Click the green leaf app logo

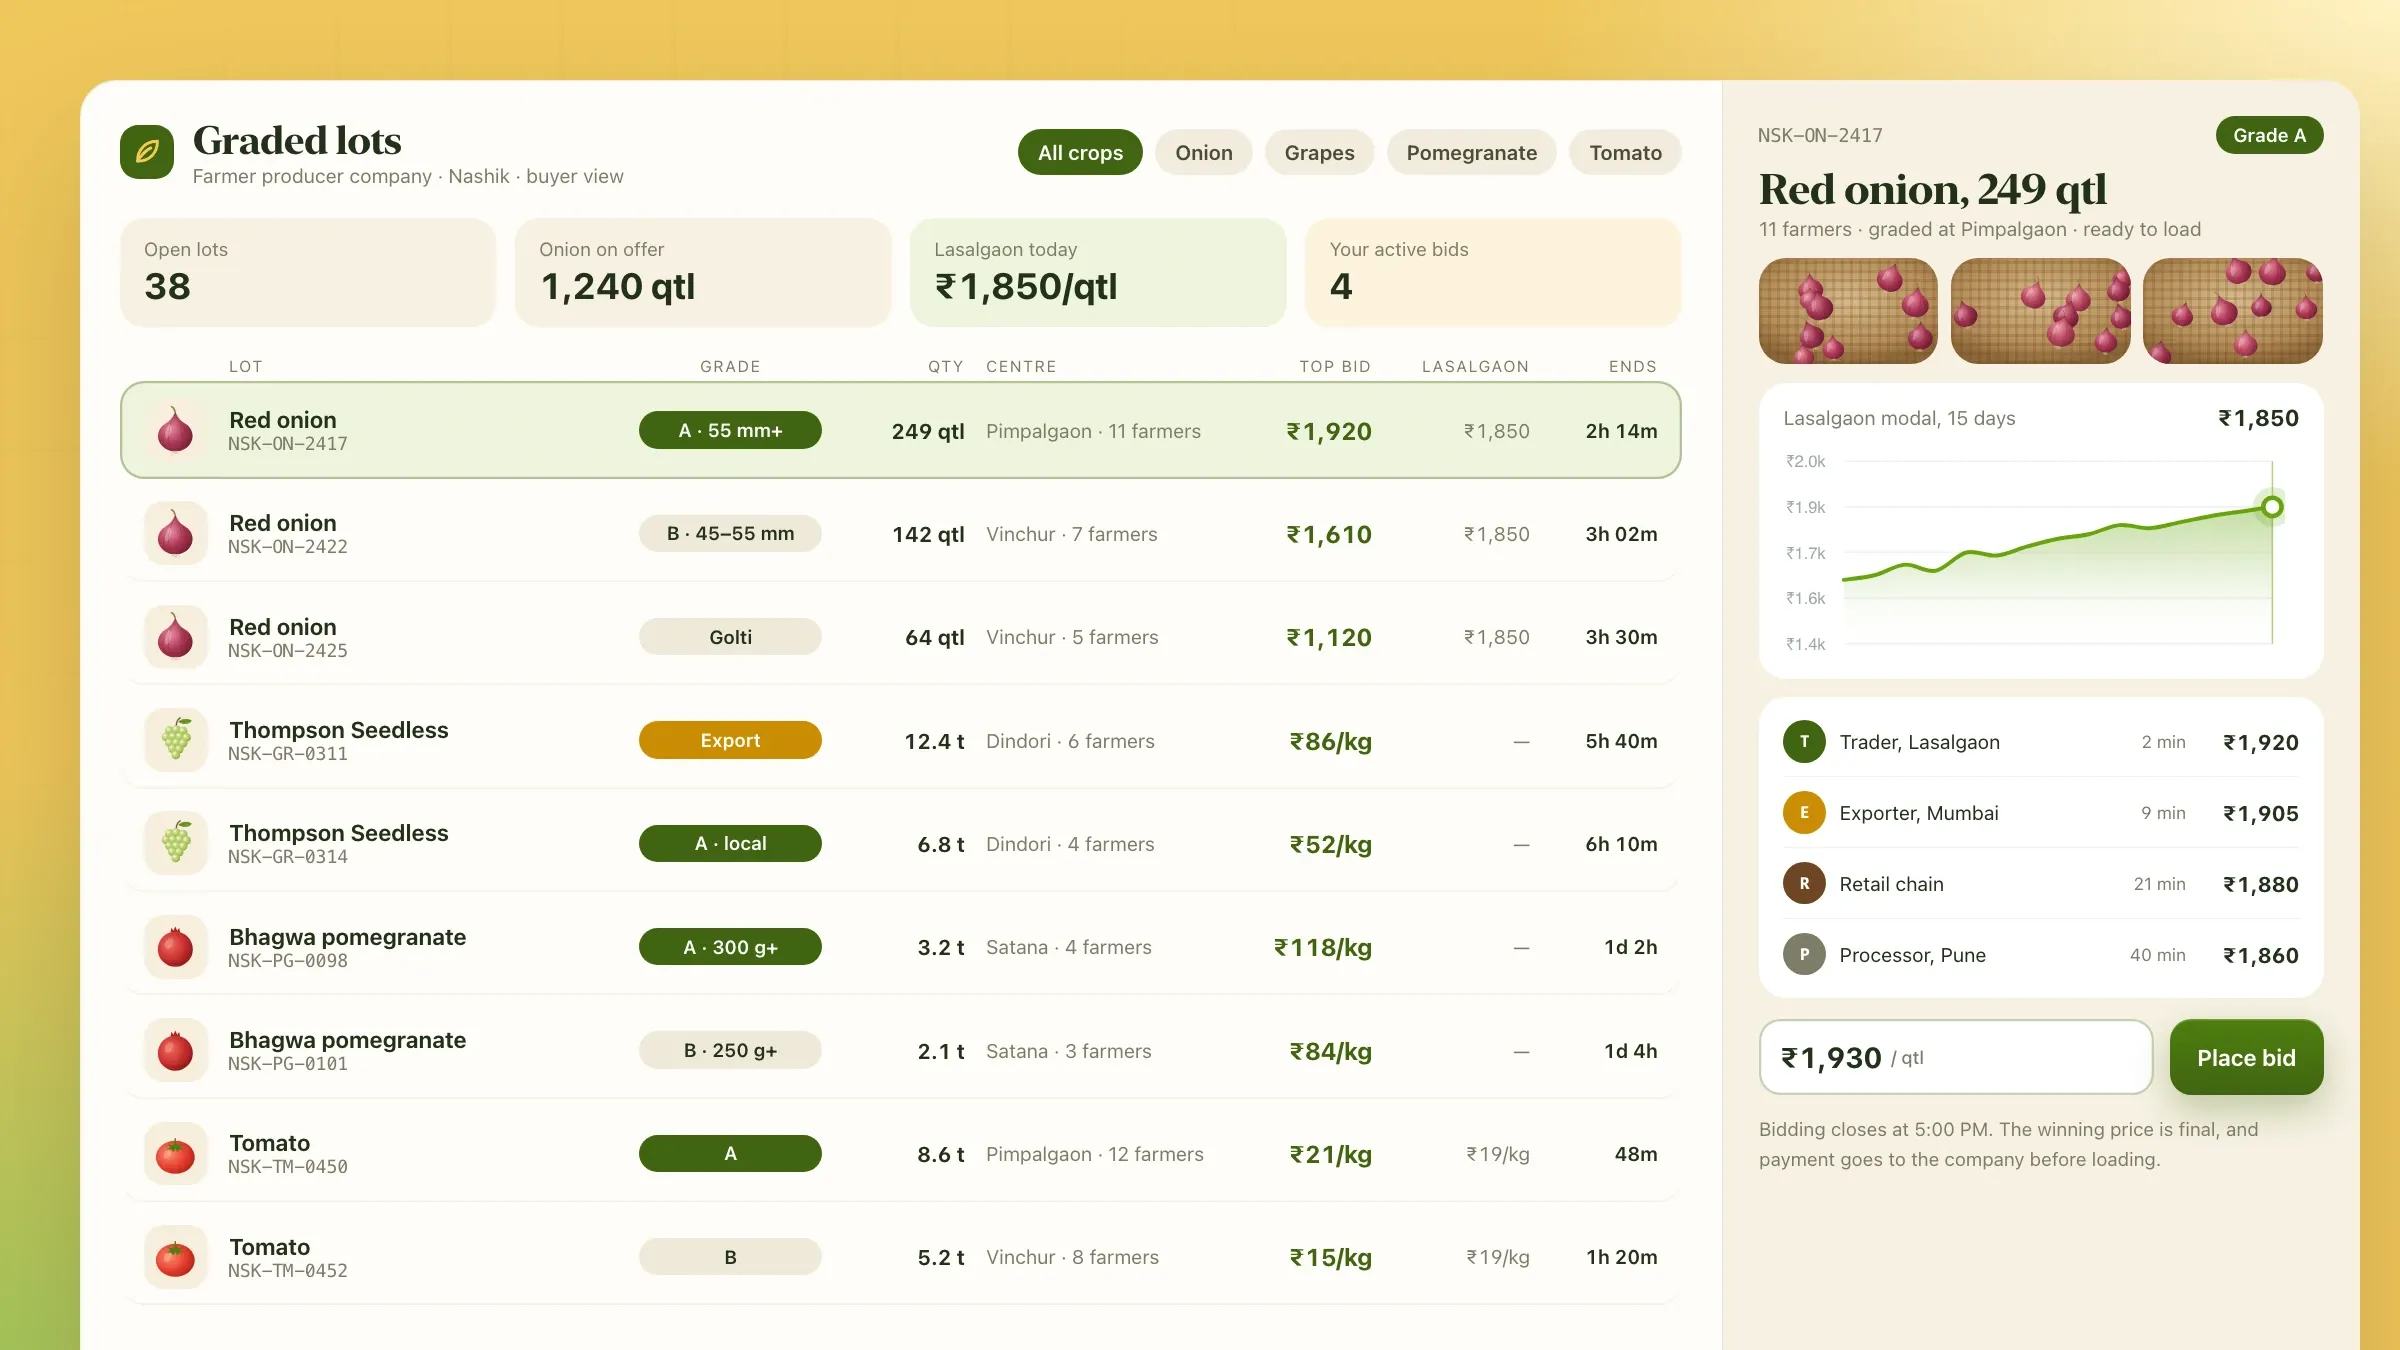coord(147,152)
